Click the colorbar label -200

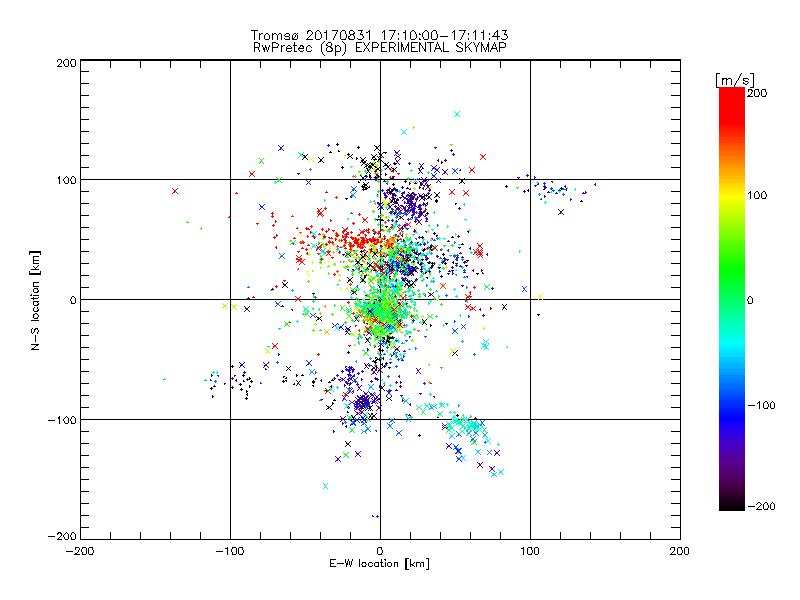[761, 506]
